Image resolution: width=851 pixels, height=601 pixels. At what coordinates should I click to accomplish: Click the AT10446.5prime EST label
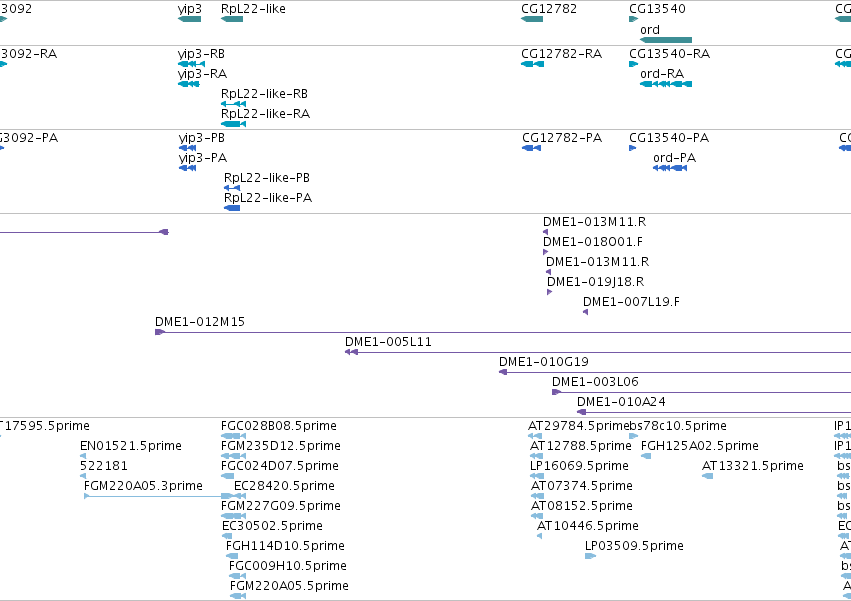click(x=588, y=527)
